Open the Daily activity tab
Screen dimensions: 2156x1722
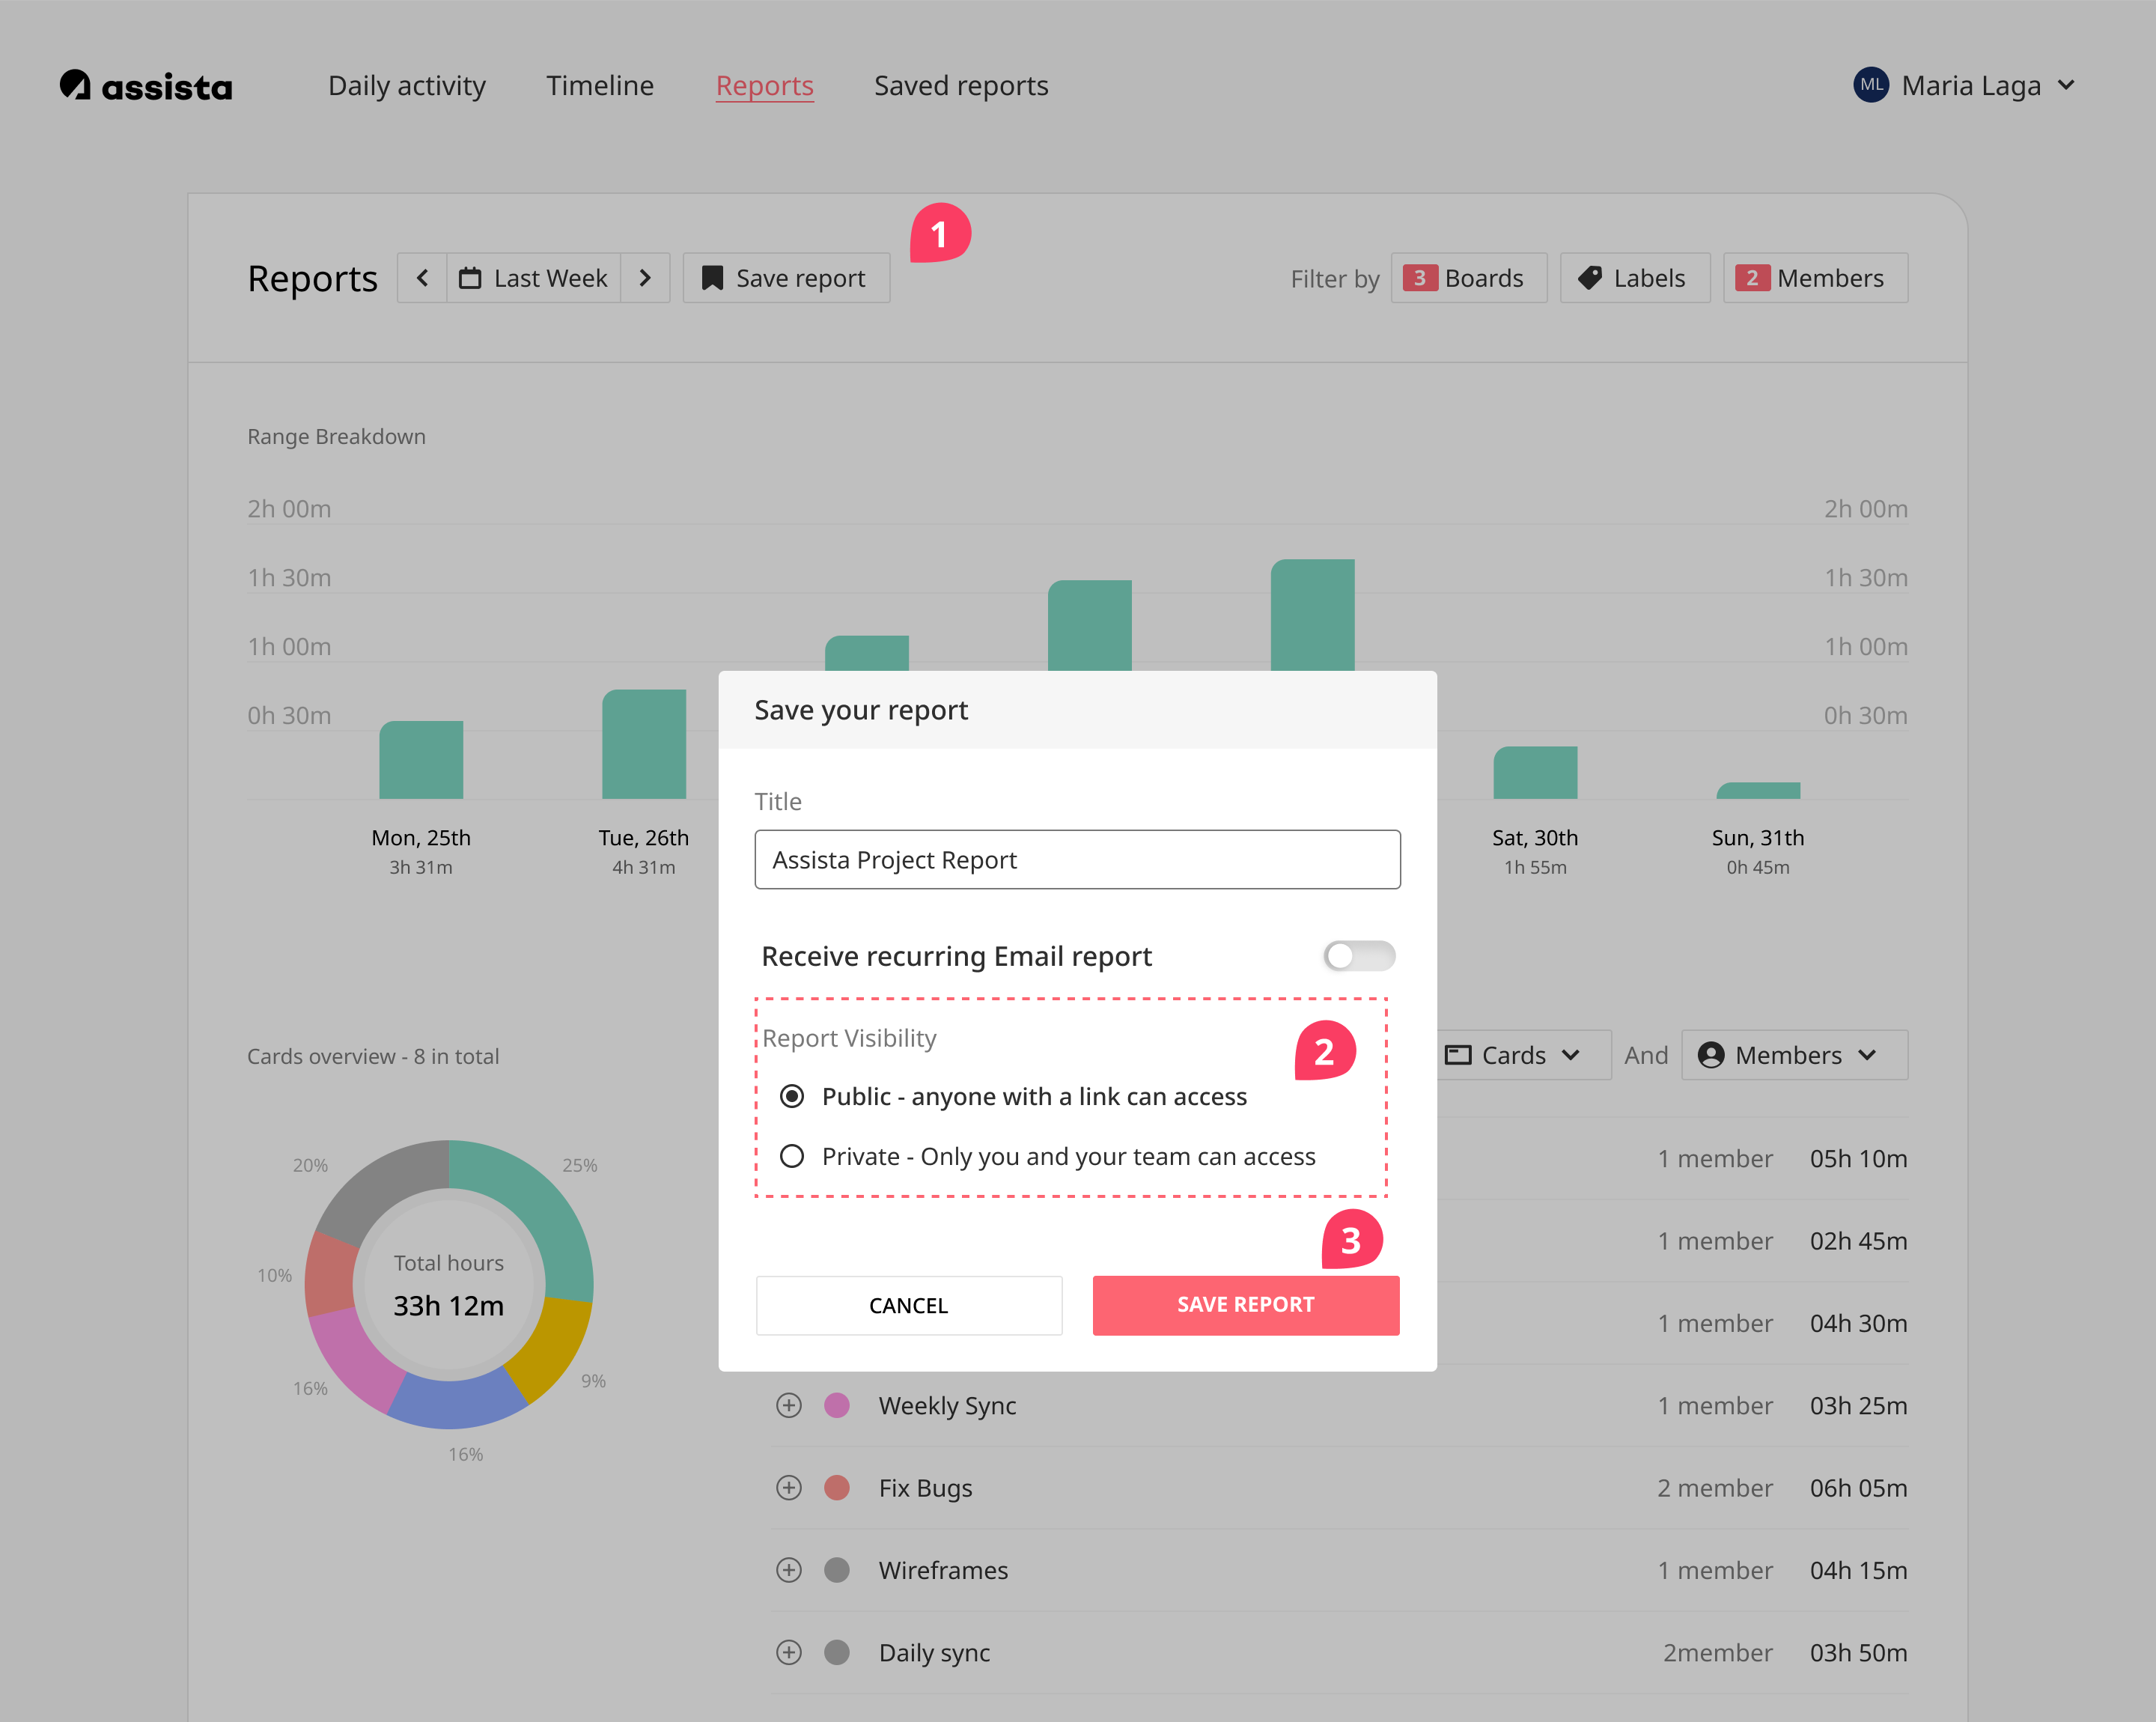407,85
